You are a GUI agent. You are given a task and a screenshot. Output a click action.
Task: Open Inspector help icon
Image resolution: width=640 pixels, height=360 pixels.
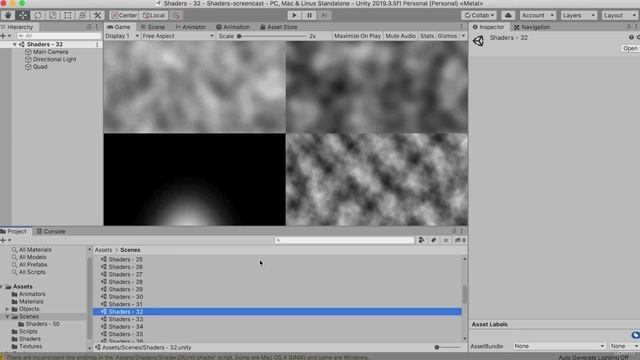pyautogui.click(x=631, y=37)
